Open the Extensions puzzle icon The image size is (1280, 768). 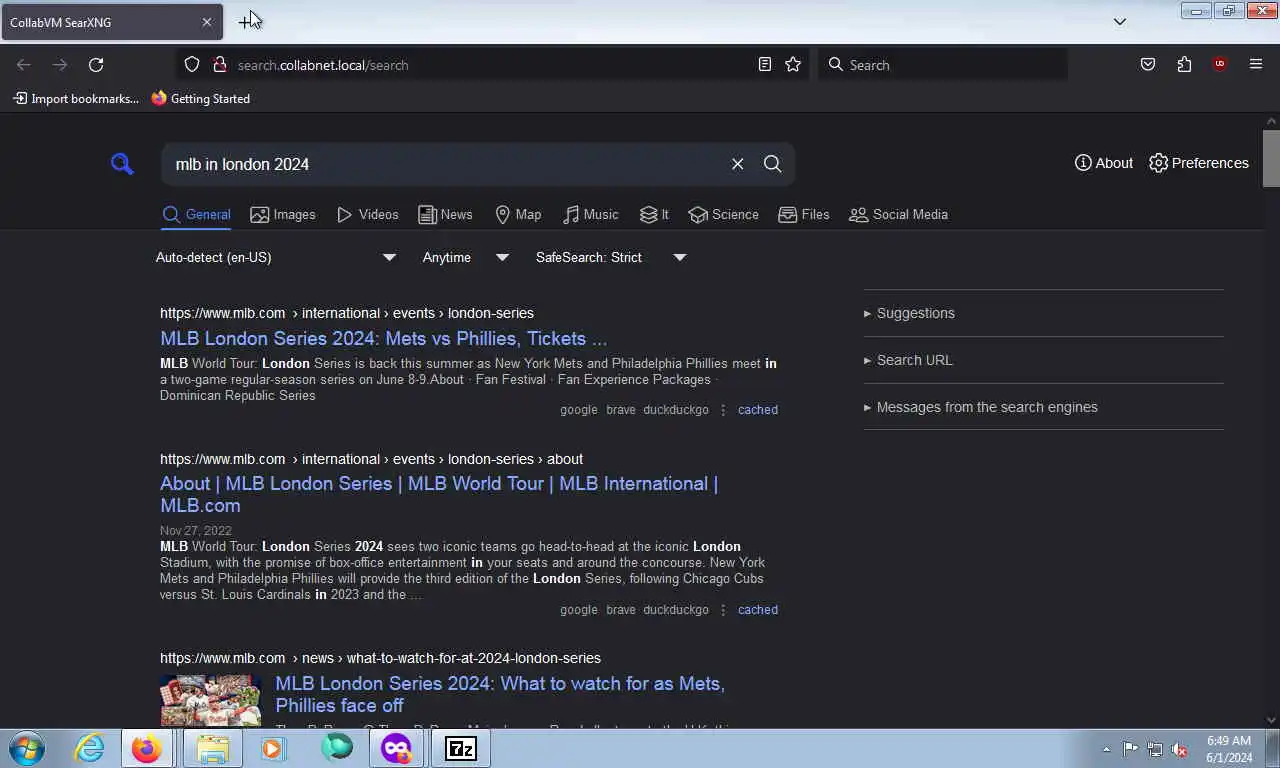pos(1184,65)
